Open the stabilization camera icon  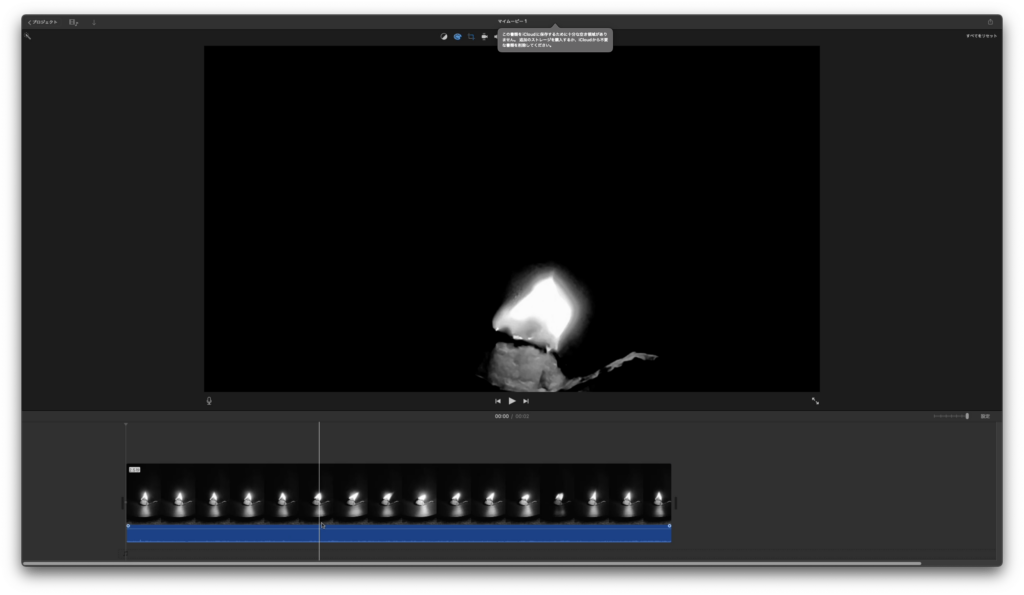pos(484,37)
